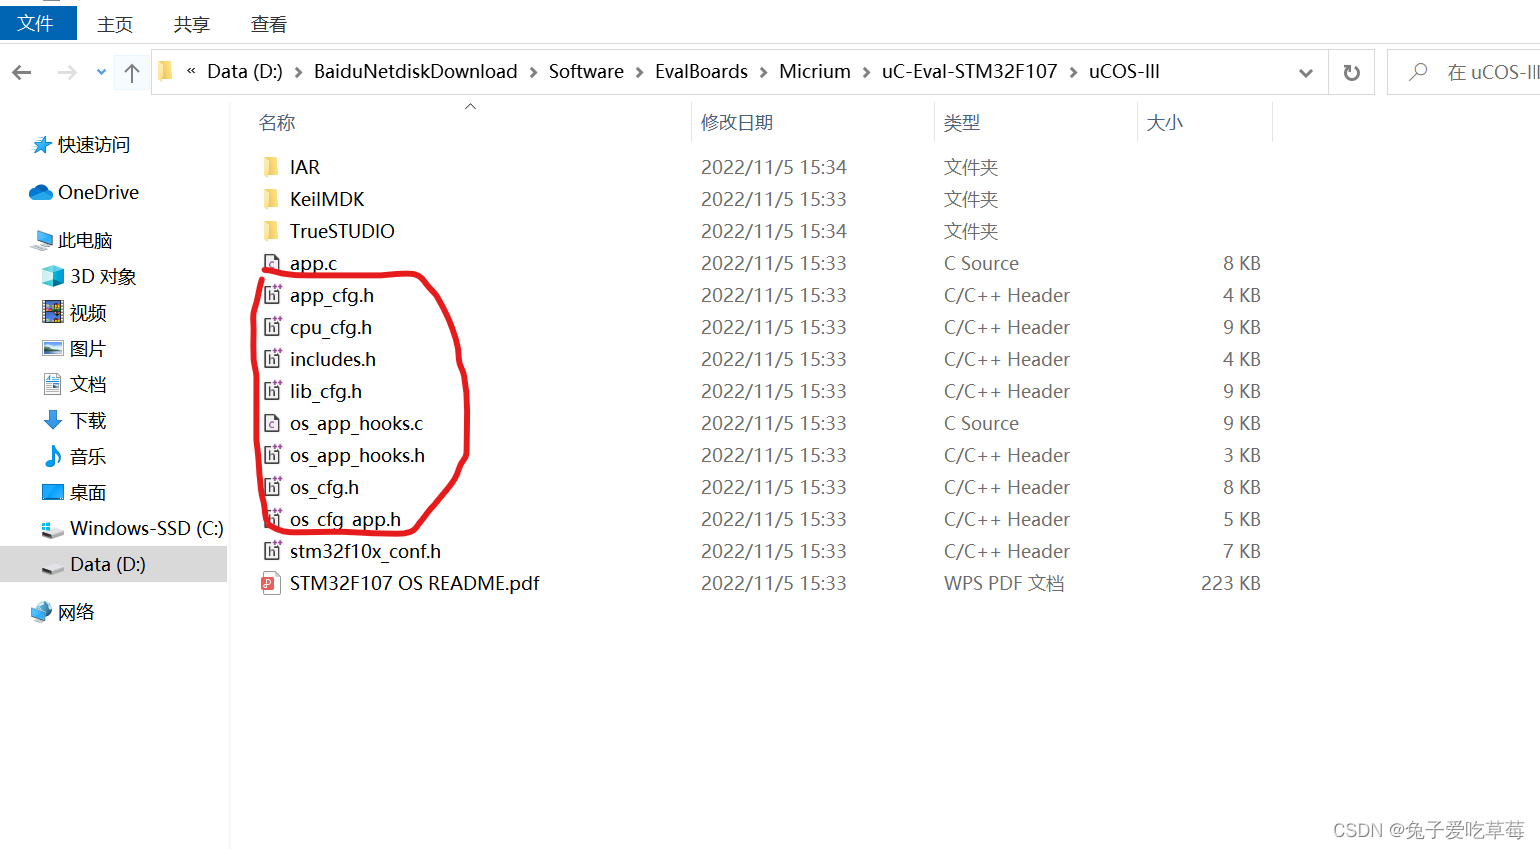
Task: Select Data (D:) drive in navigation pane
Action: 113,564
